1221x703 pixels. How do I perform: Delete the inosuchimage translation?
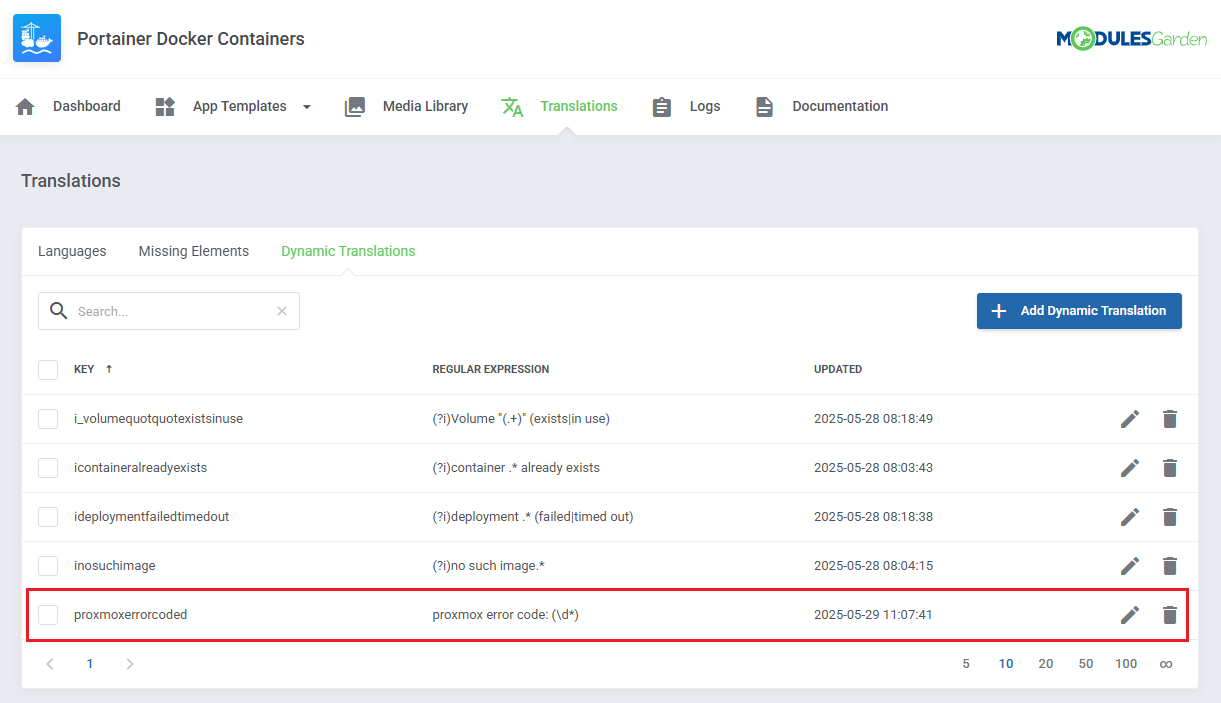tap(1170, 566)
